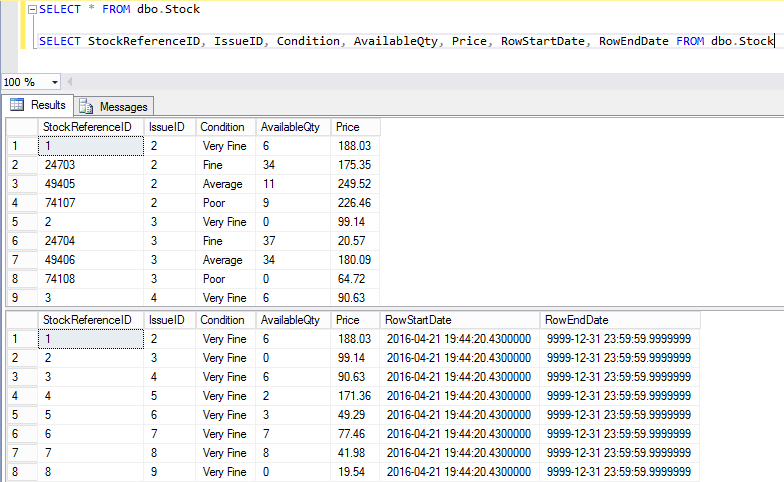Select price cell 19.54
The width and height of the screenshot is (784, 482).
[x=356, y=472]
